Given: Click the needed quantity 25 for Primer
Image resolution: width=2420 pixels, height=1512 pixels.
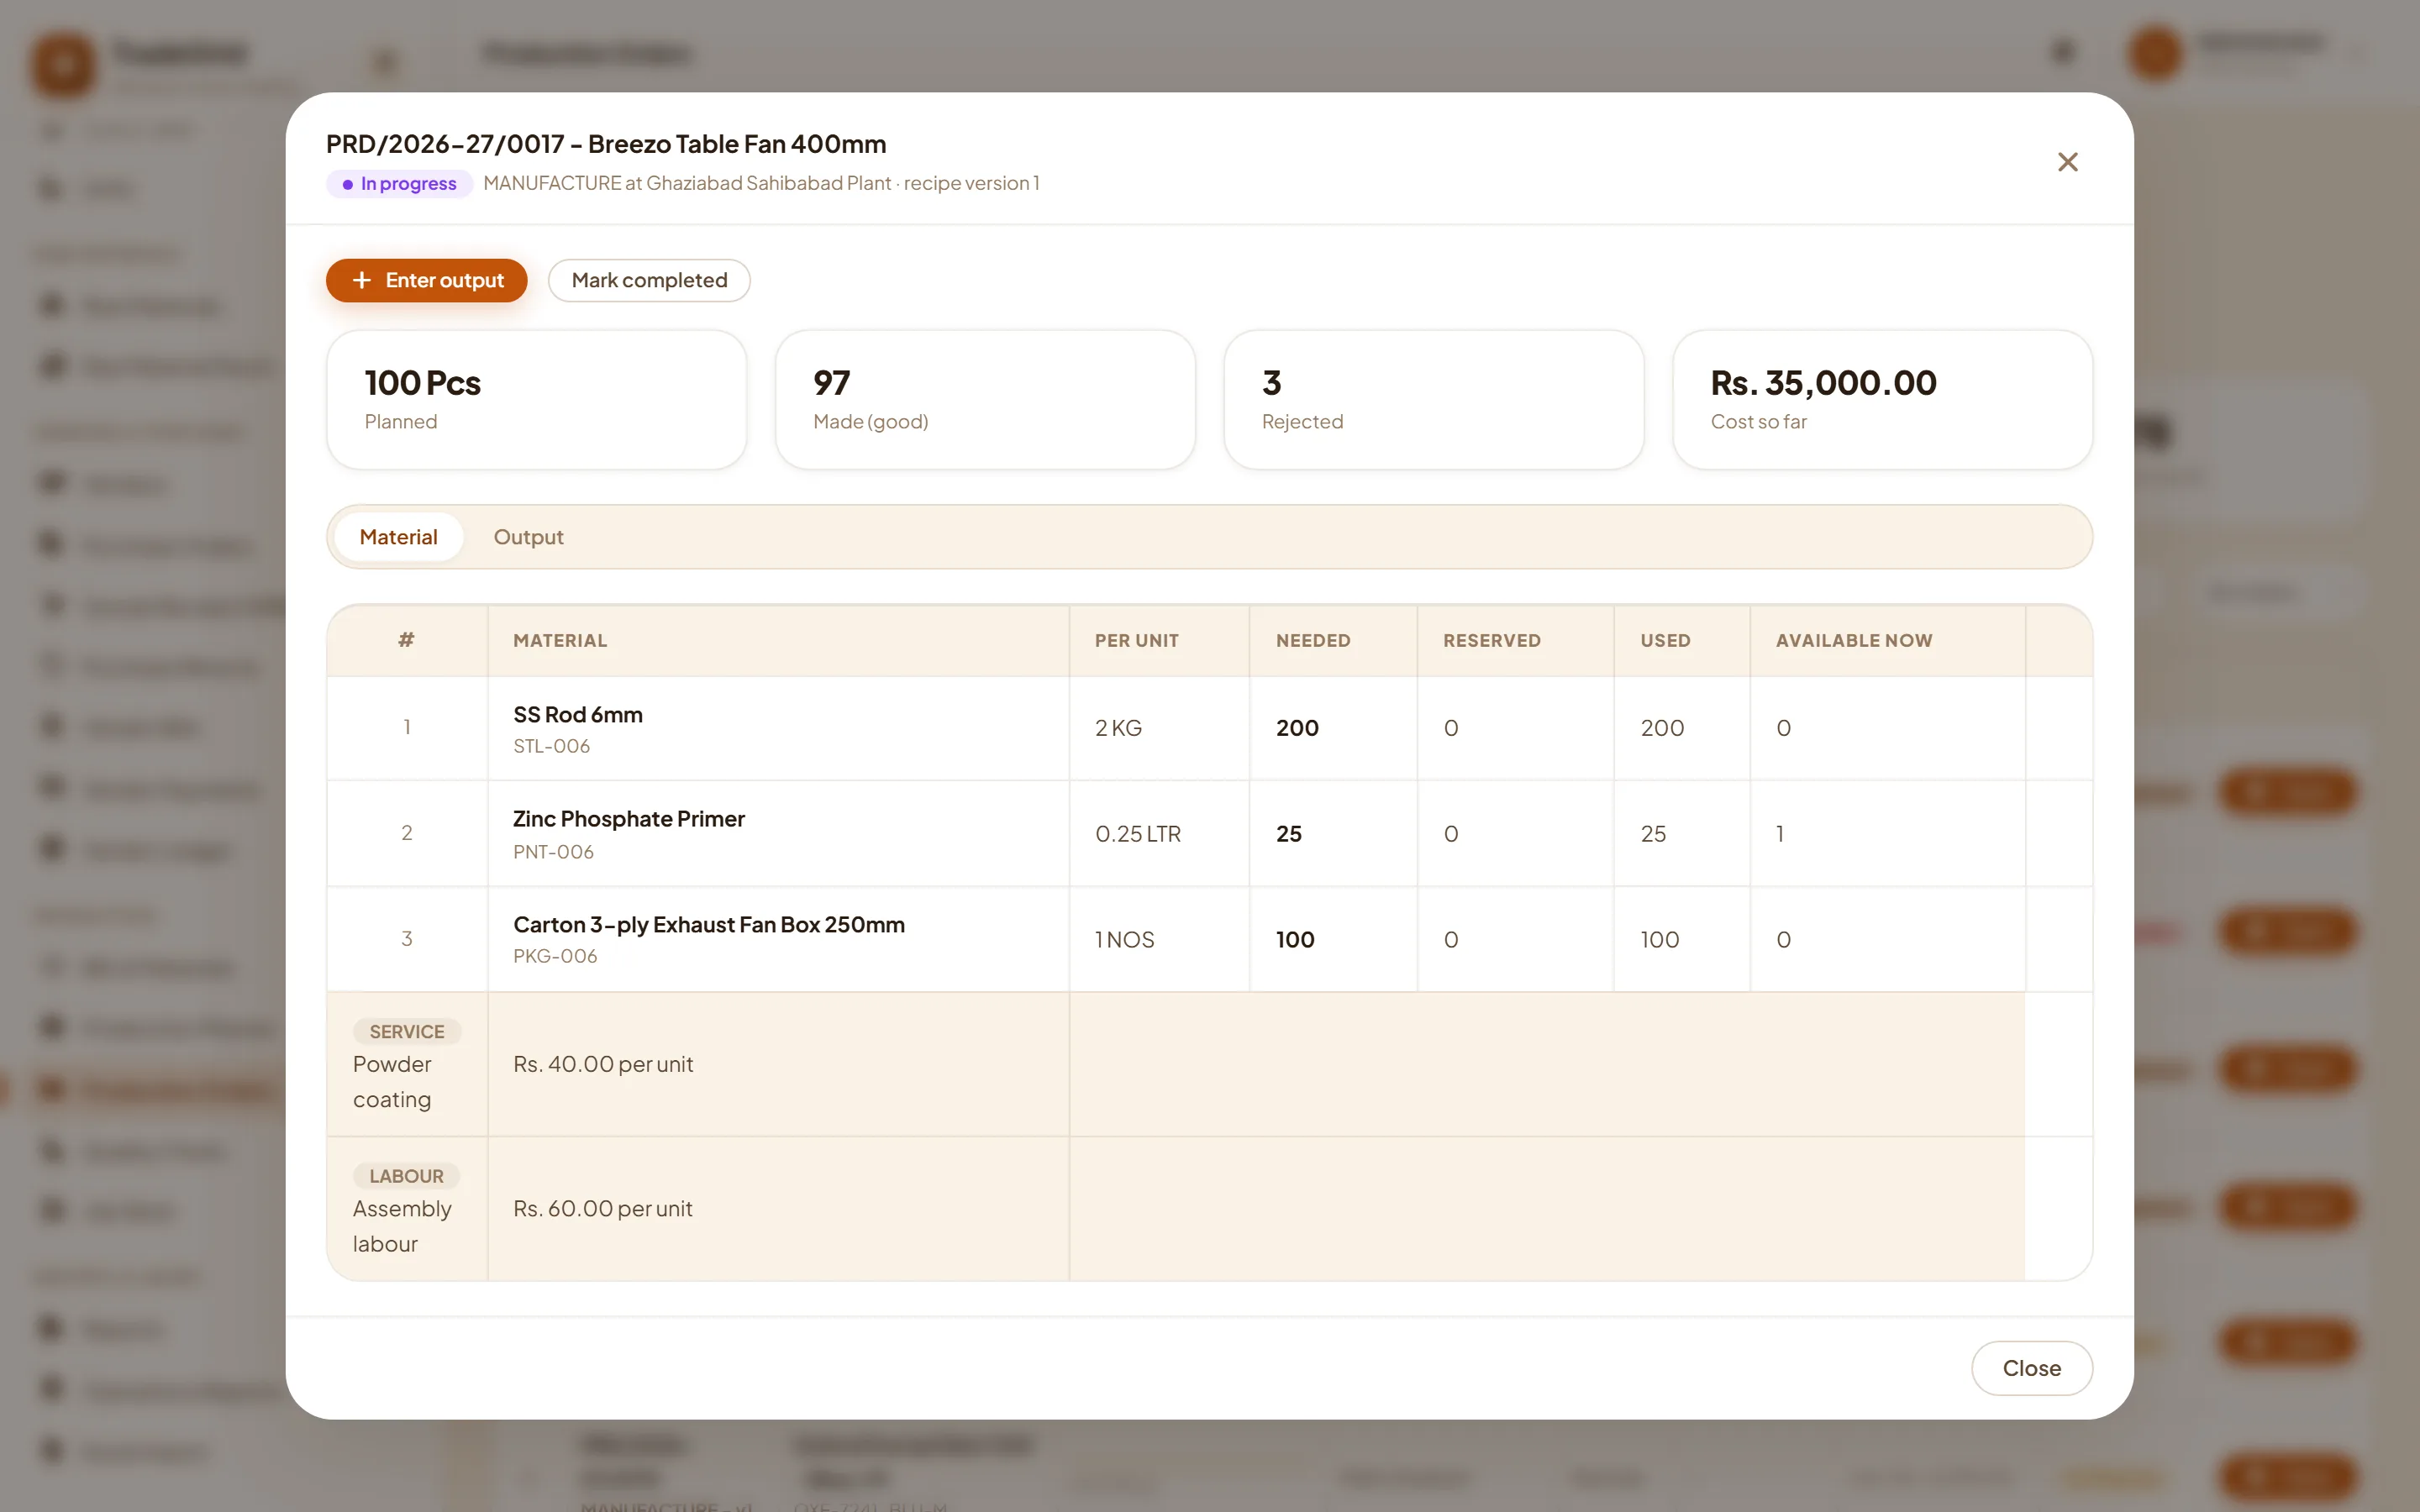Looking at the screenshot, I should click(1289, 834).
